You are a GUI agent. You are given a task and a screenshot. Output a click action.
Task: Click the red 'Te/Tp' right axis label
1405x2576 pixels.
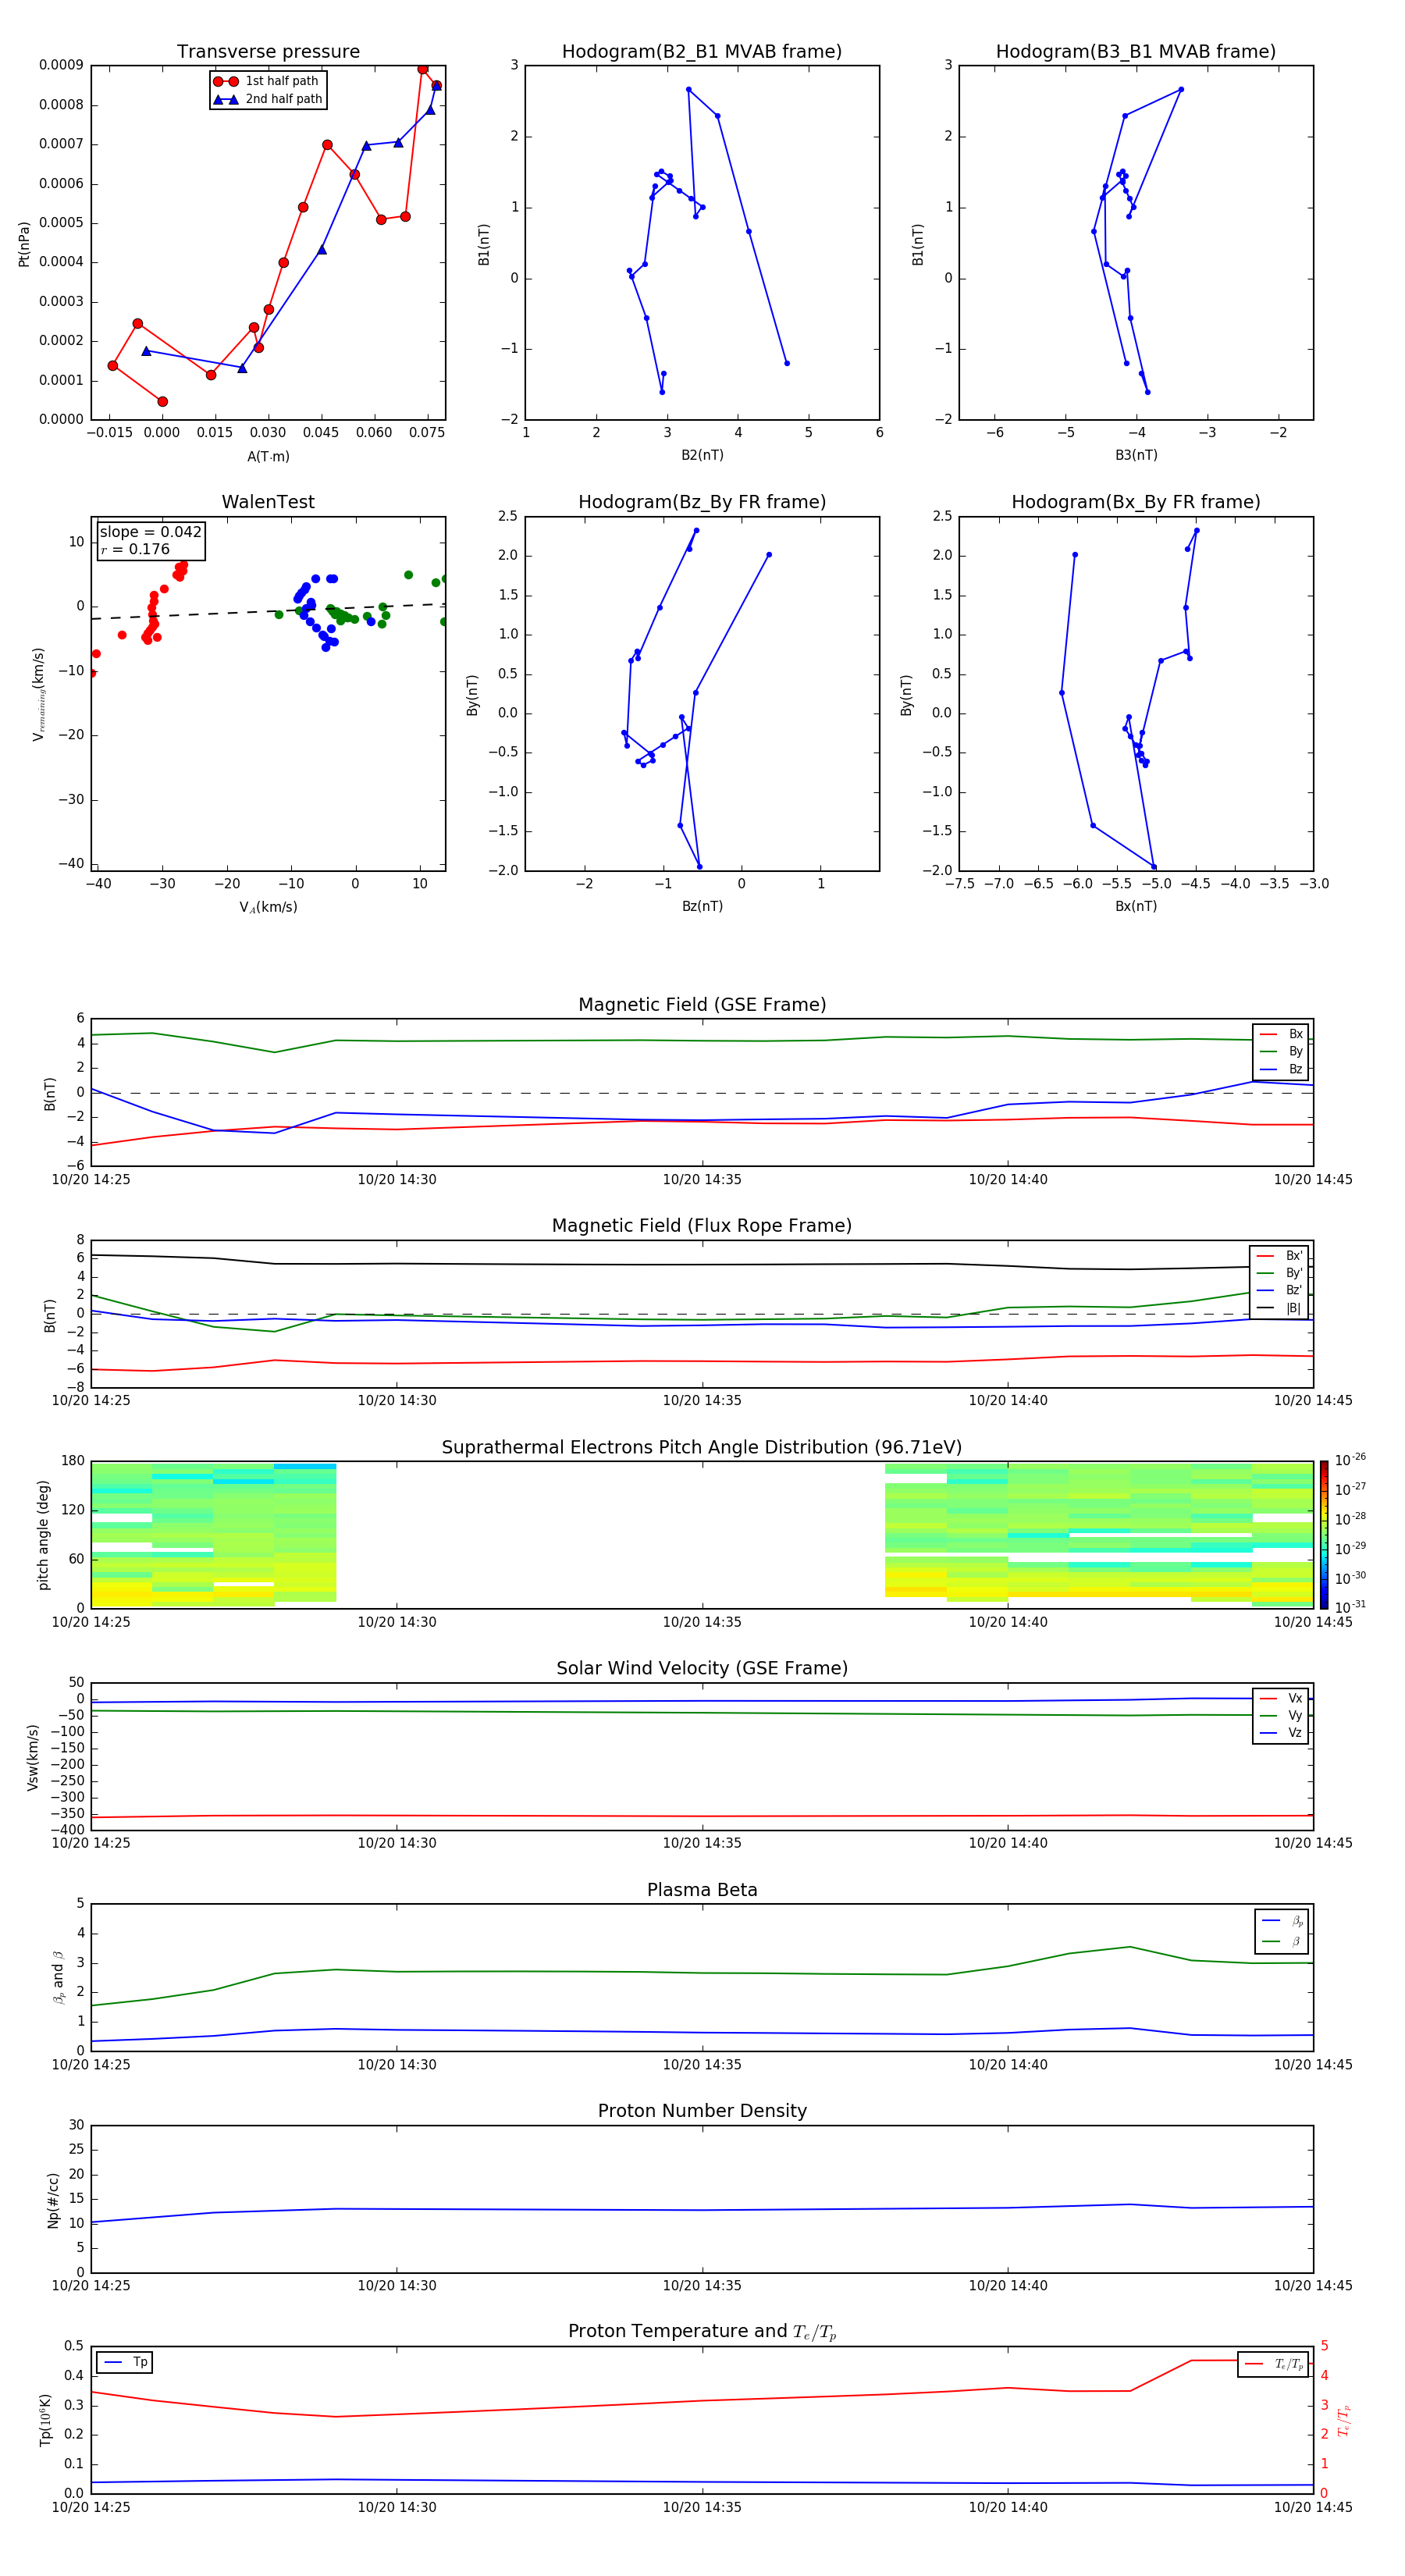point(1343,2420)
